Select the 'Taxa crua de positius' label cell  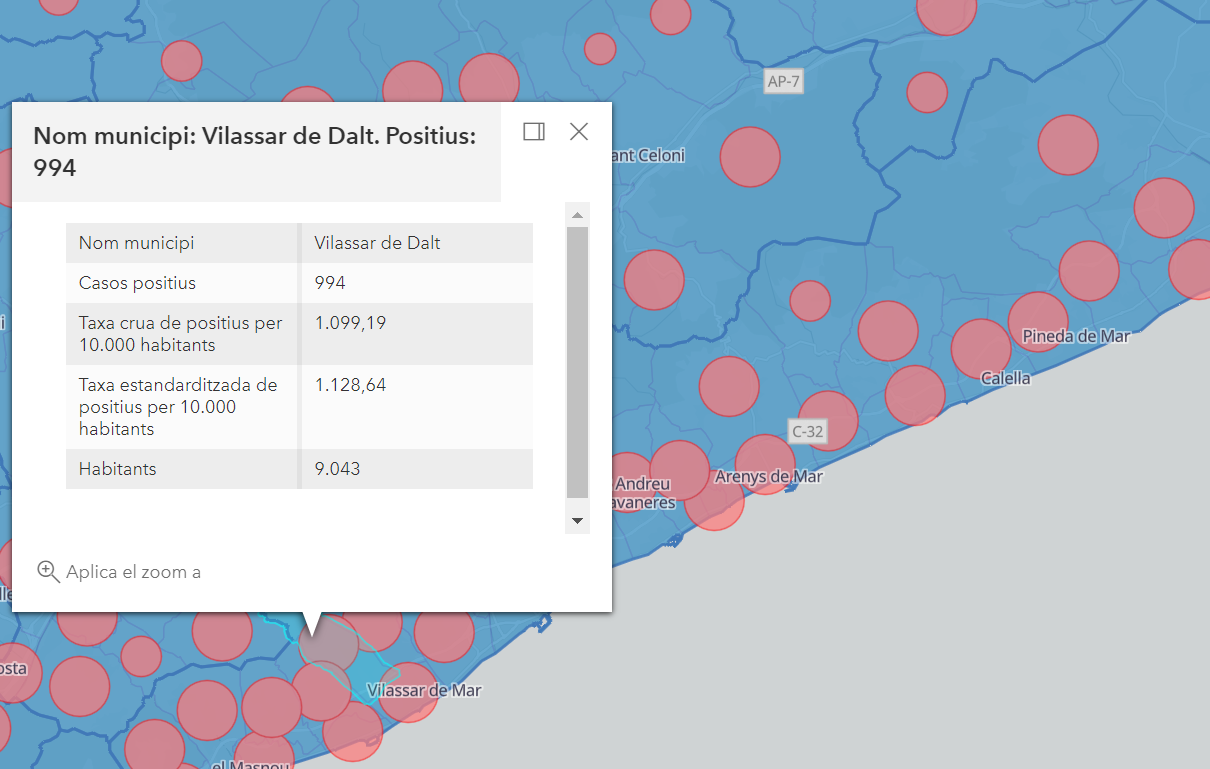[x=182, y=334]
